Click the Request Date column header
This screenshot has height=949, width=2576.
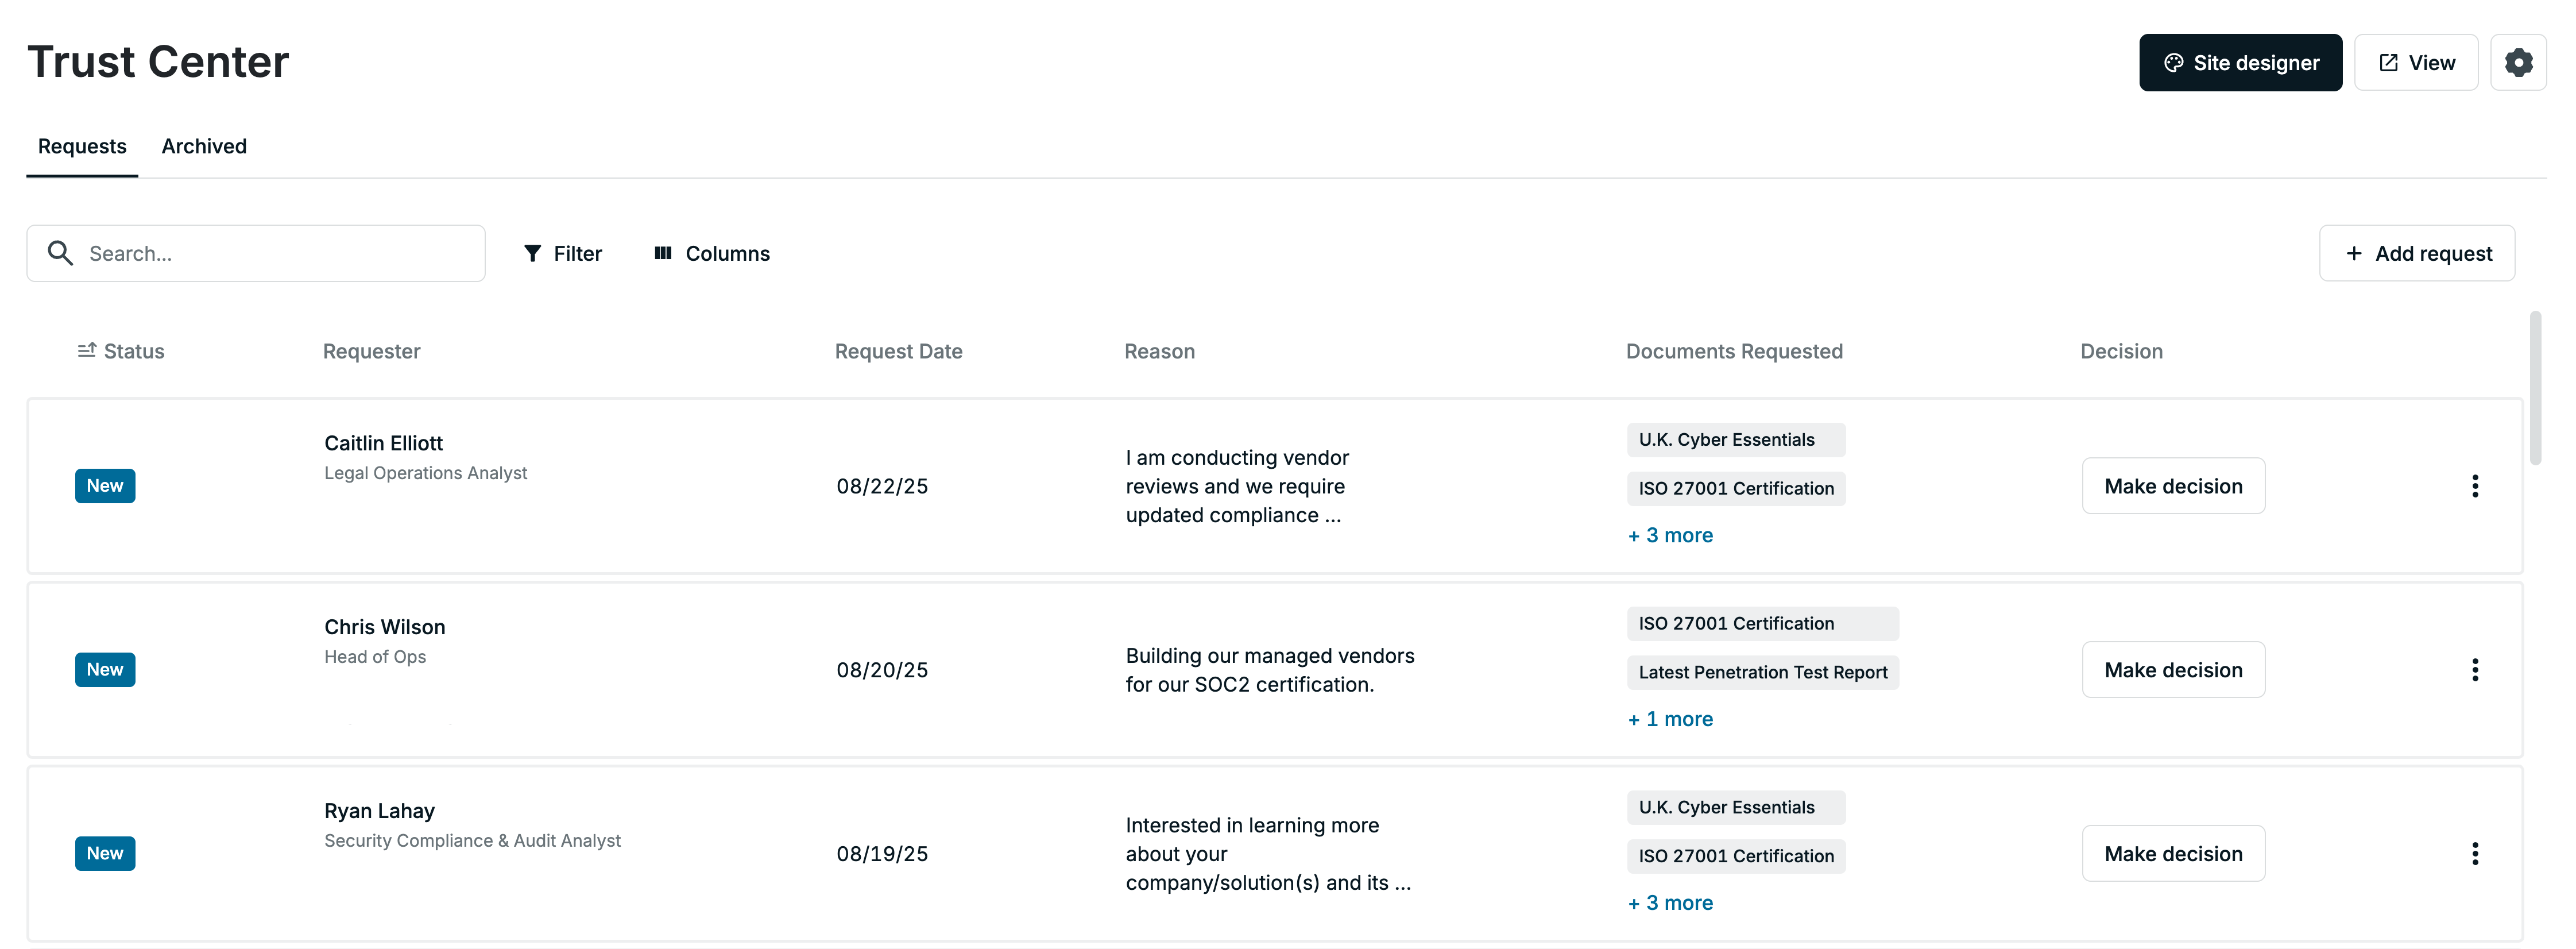898,351
